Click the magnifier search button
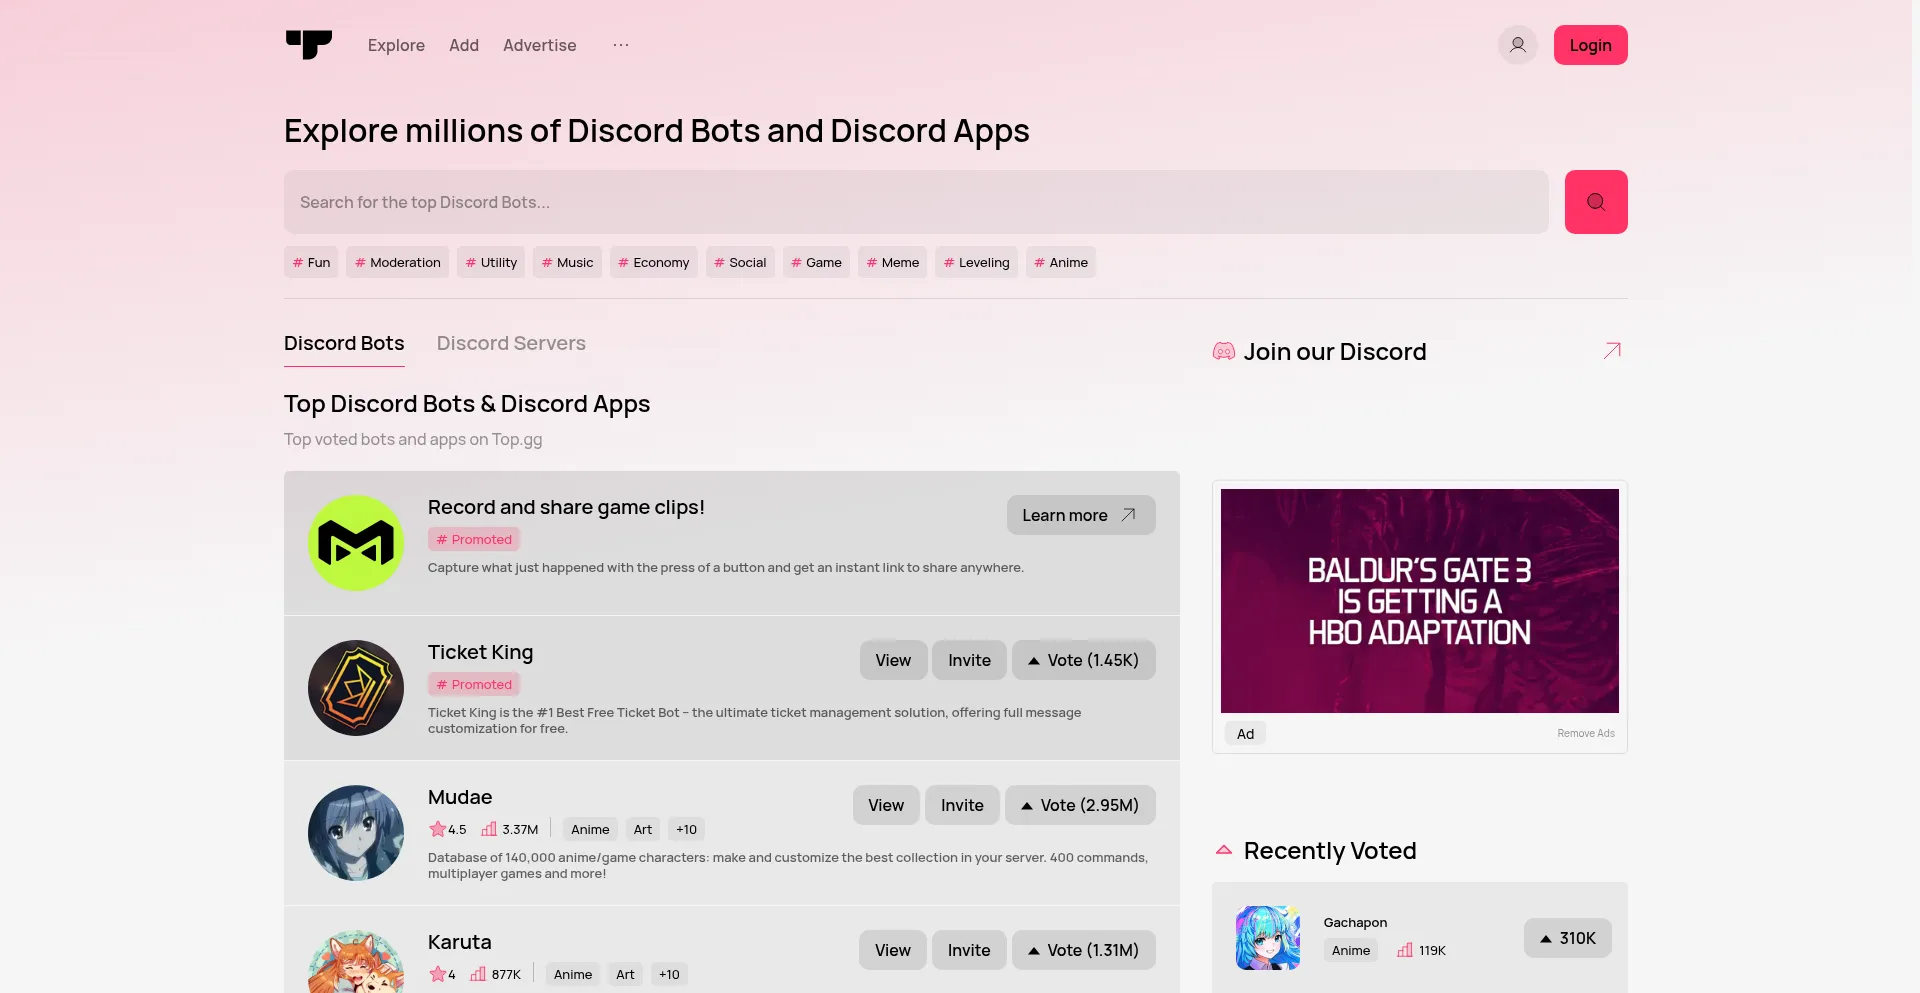Image resolution: width=1920 pixels, height=993 pixels. click(x=1596, y=202)
